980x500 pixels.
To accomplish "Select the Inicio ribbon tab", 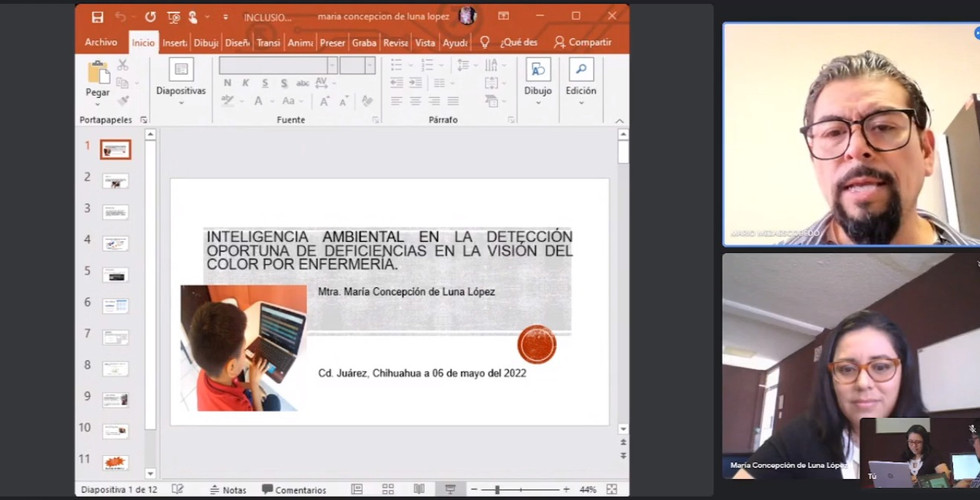I will click(143, 42).
